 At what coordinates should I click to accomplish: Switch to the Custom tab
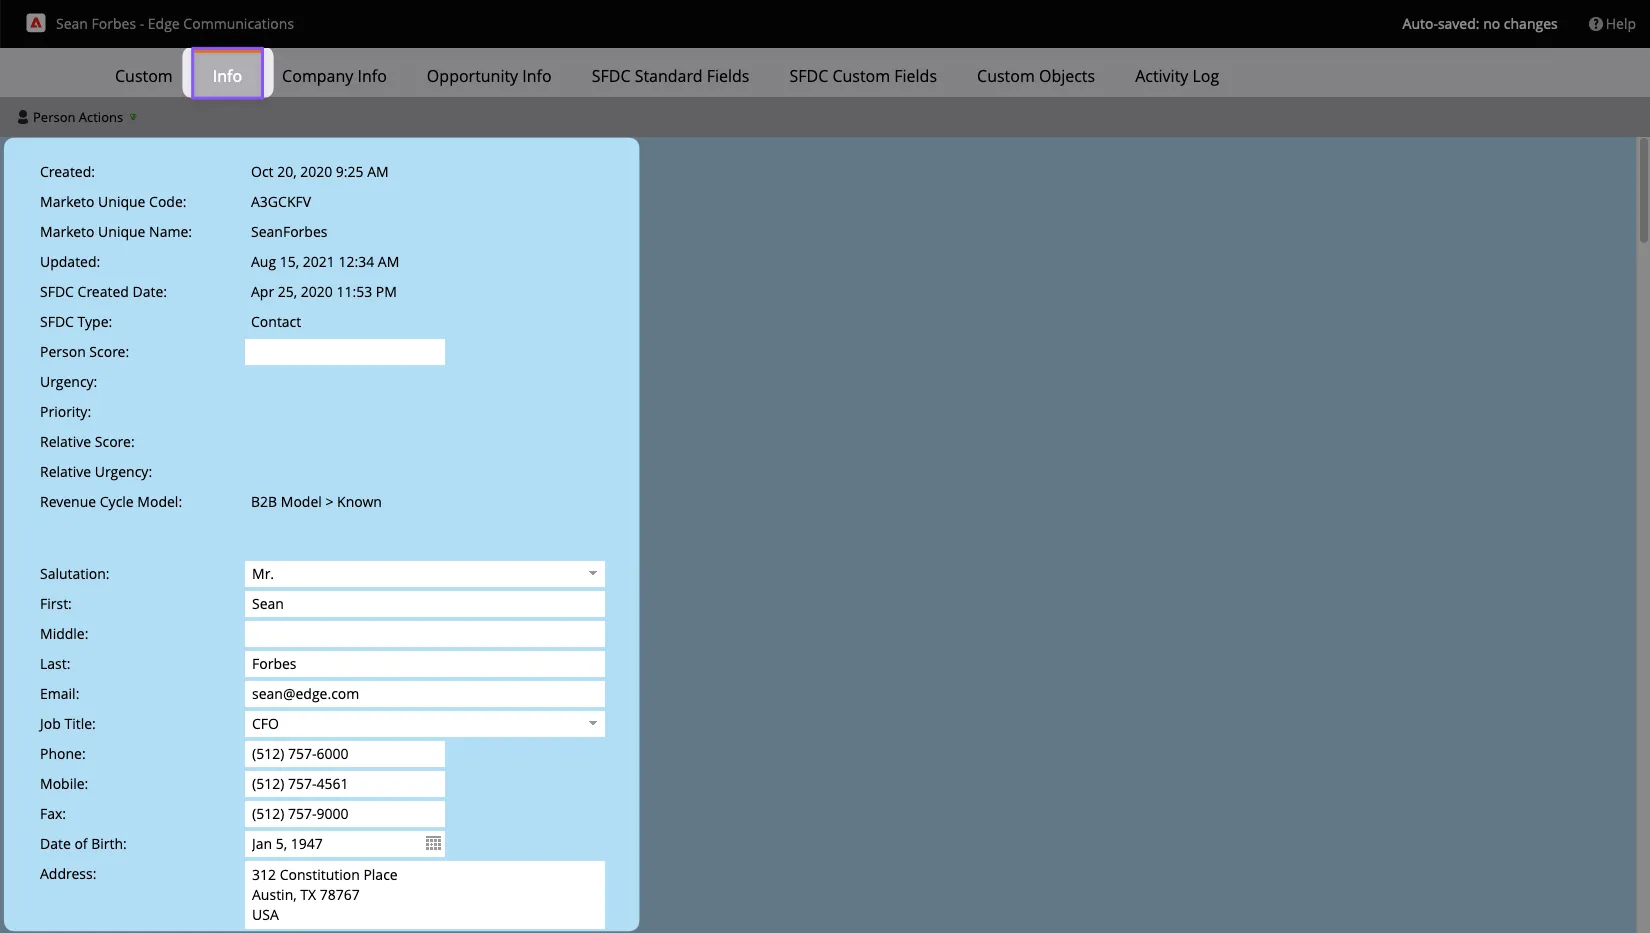point(143,76)
